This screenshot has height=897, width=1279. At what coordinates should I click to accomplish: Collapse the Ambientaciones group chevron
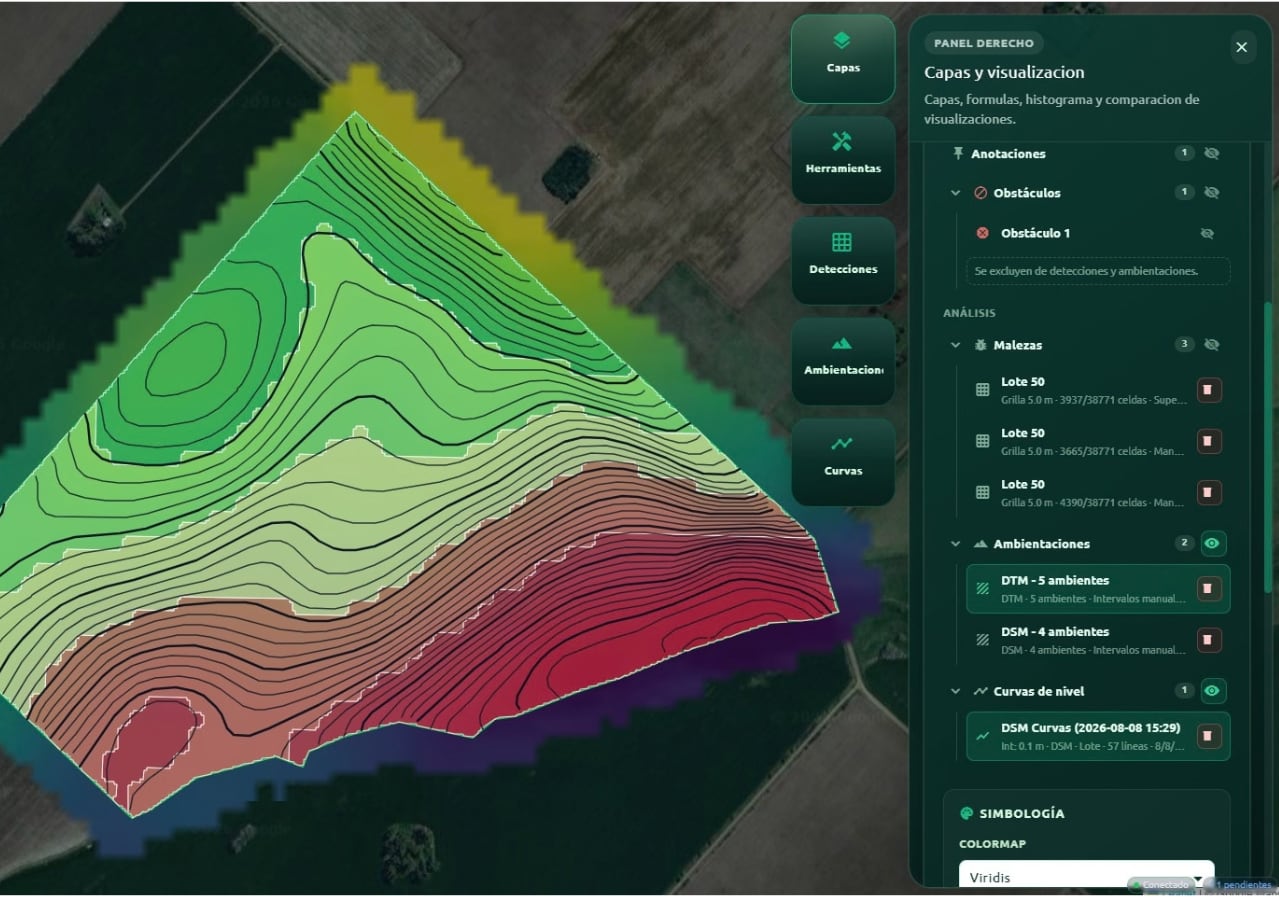tap(956, 544)
